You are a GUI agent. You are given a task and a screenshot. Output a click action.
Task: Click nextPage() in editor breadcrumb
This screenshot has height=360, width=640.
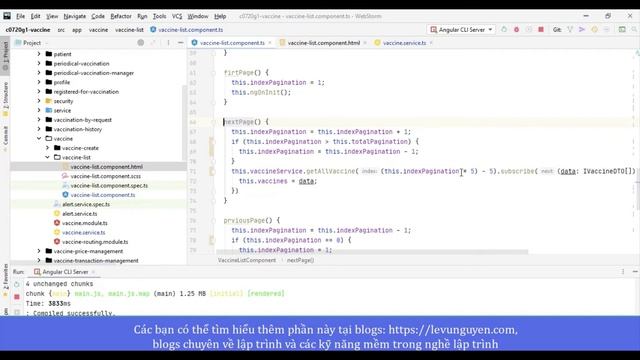point(300,260)
